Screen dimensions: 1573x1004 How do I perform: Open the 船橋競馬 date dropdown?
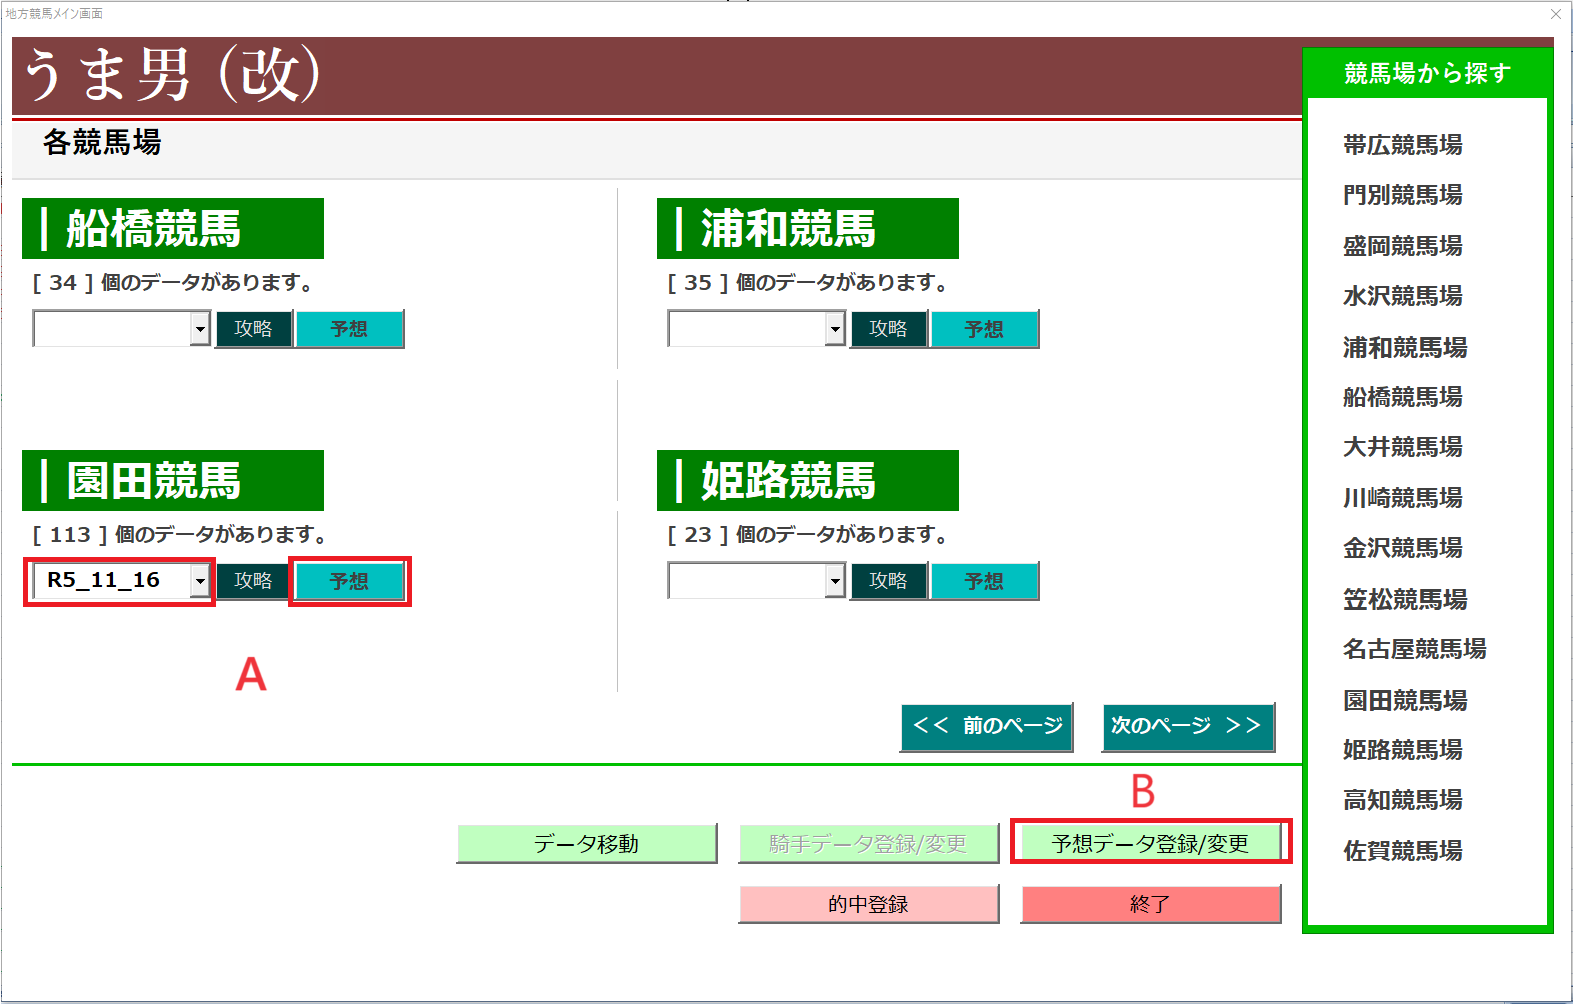(x=200, y=329)
